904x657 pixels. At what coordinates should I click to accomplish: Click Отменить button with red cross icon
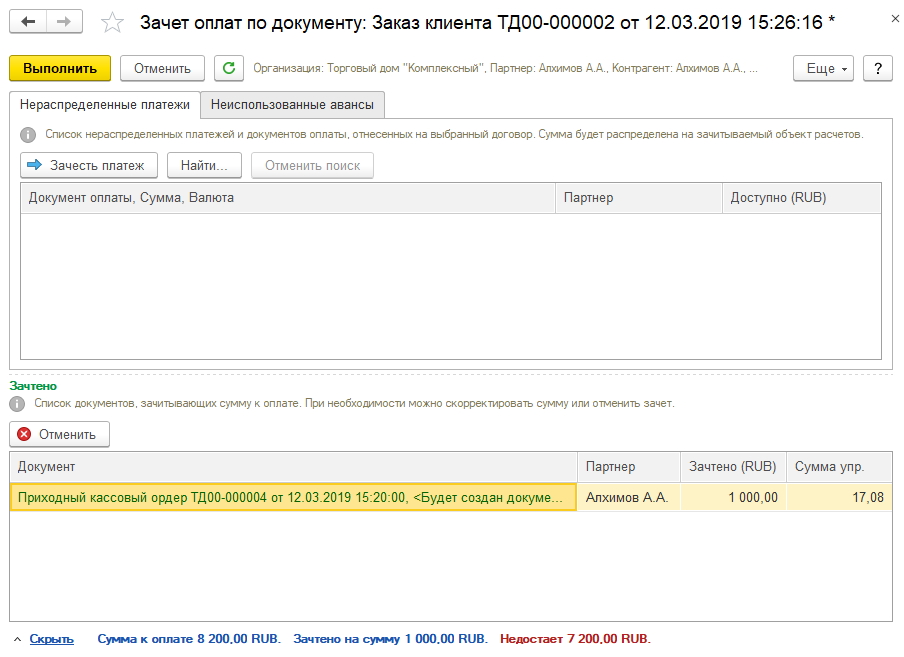[59, 434]
